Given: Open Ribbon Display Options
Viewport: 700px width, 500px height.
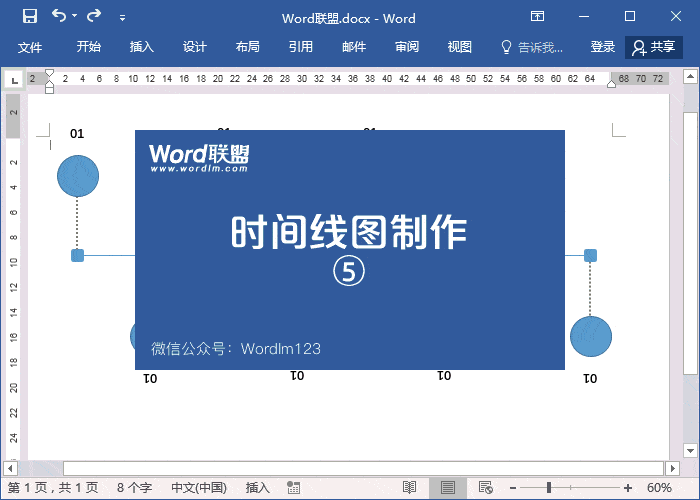Looking at the screenshot, I should (537, 17).
